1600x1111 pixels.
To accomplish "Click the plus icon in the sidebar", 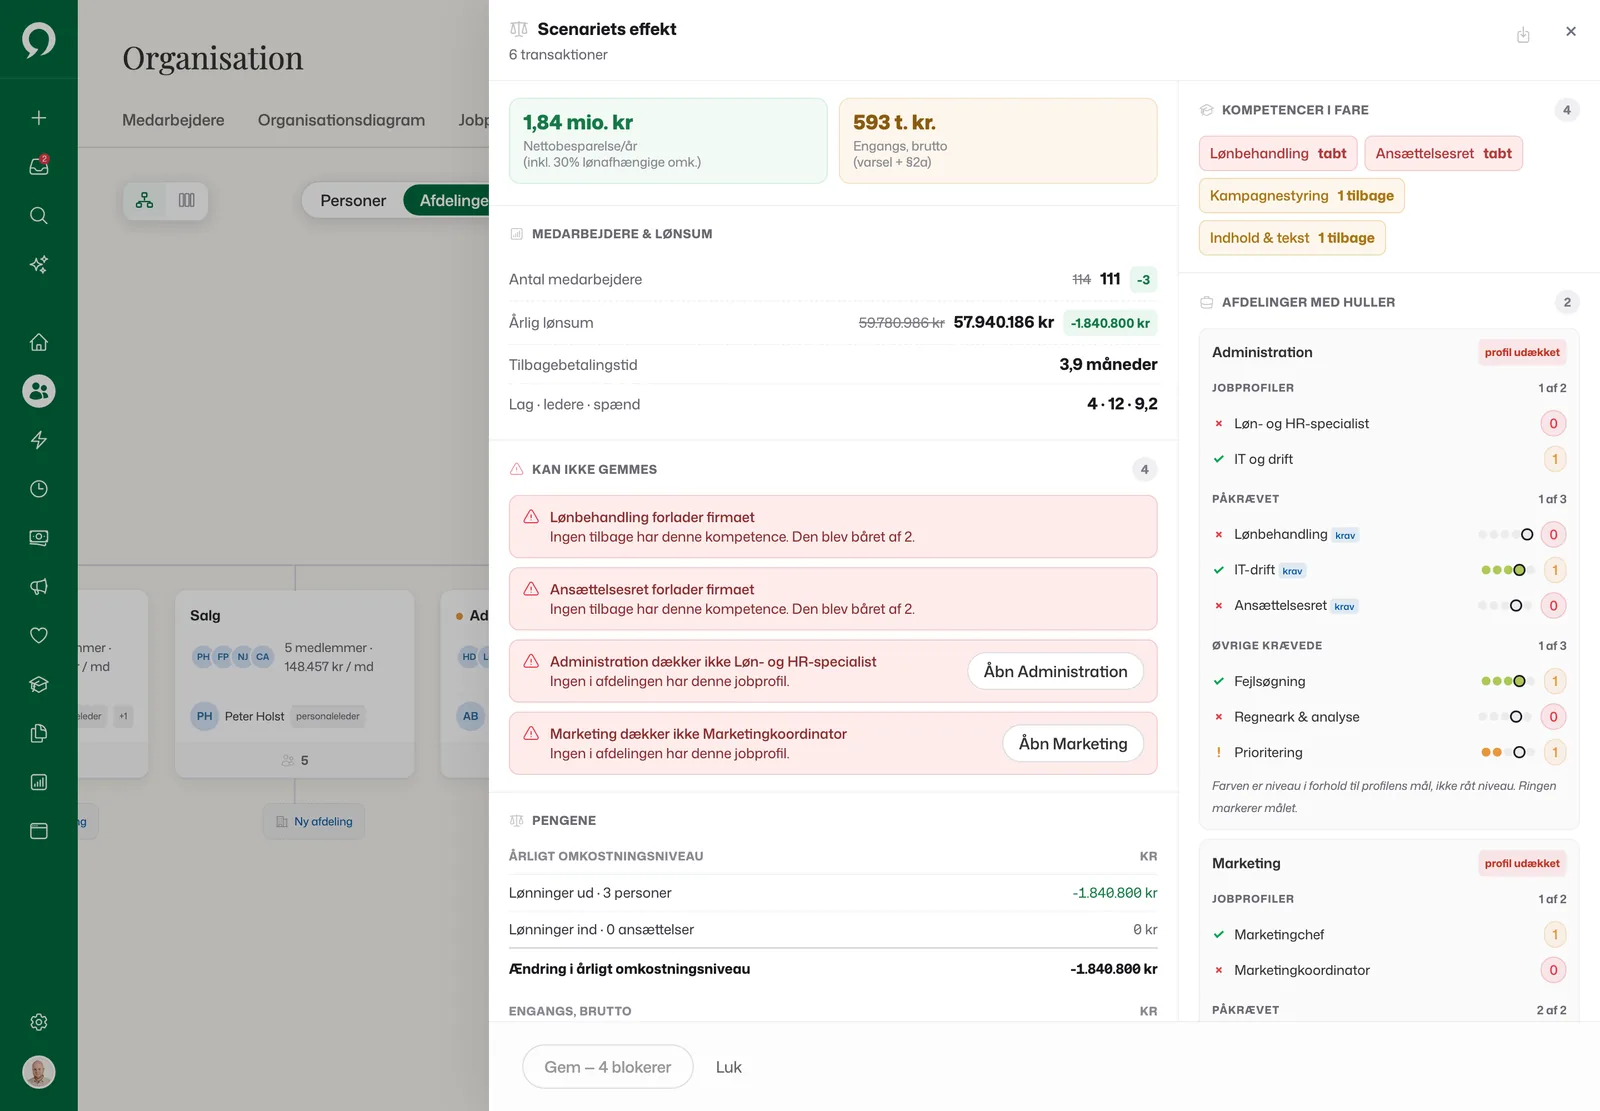I will tap(39, 118).
